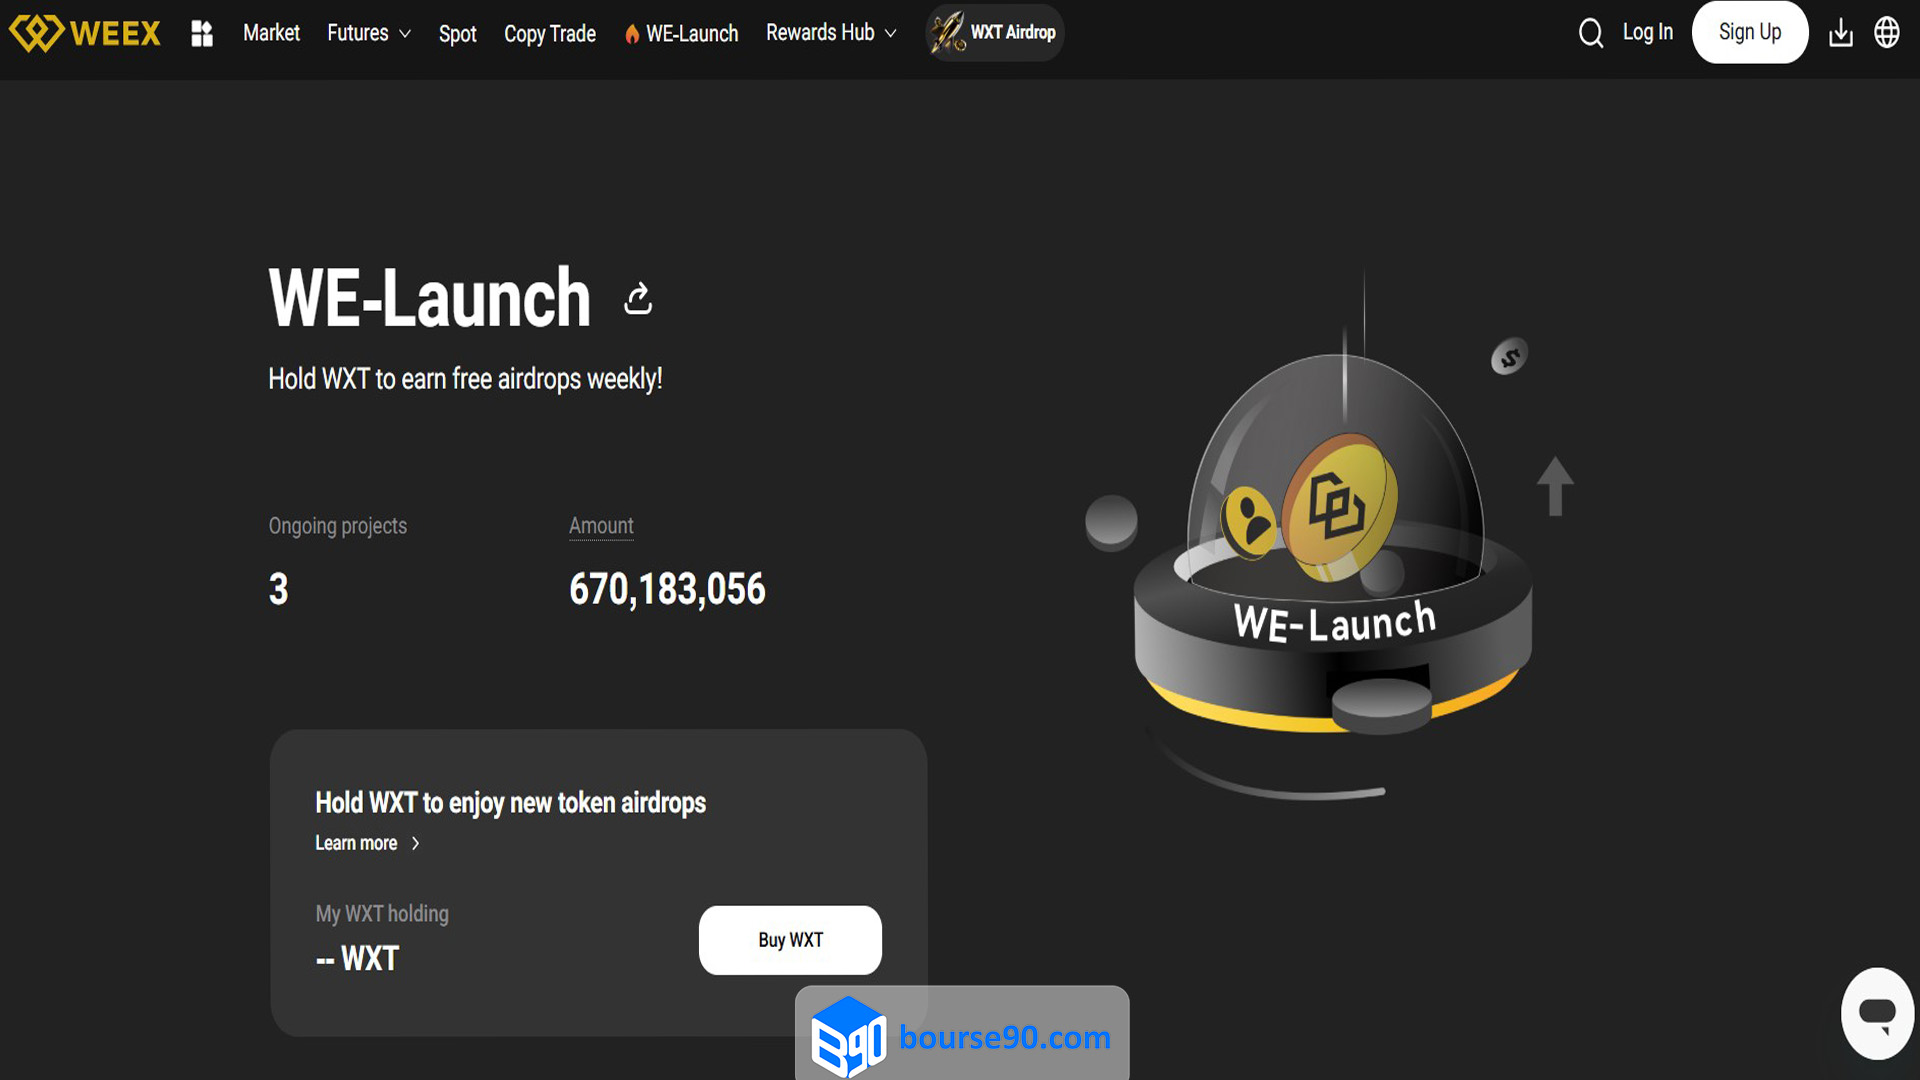Image resolution: width=1920 pixels, height=1080 pixels.
Task: Open the apps grid menu icon
Action: click(x=202, y=33)
